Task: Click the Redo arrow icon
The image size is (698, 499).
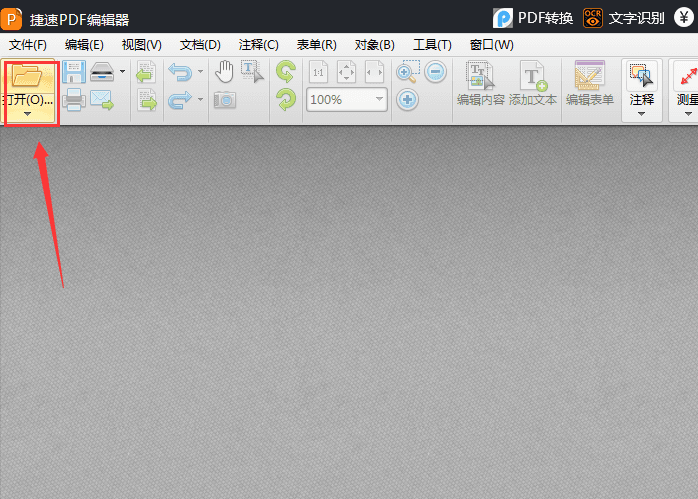Action: 180,99
